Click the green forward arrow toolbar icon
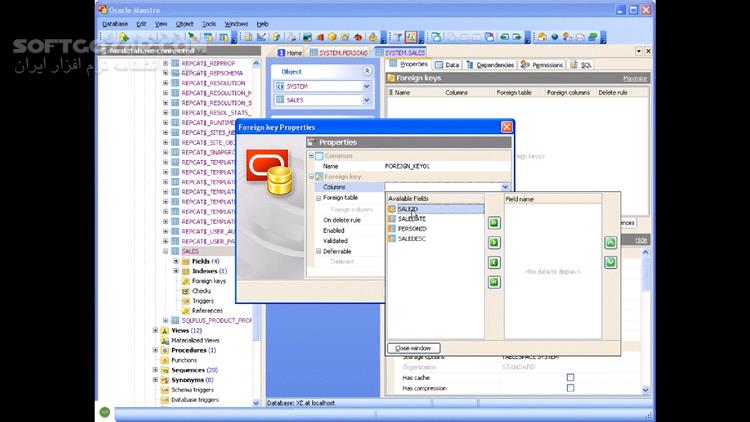750x422 pixels. click(517, 37)
